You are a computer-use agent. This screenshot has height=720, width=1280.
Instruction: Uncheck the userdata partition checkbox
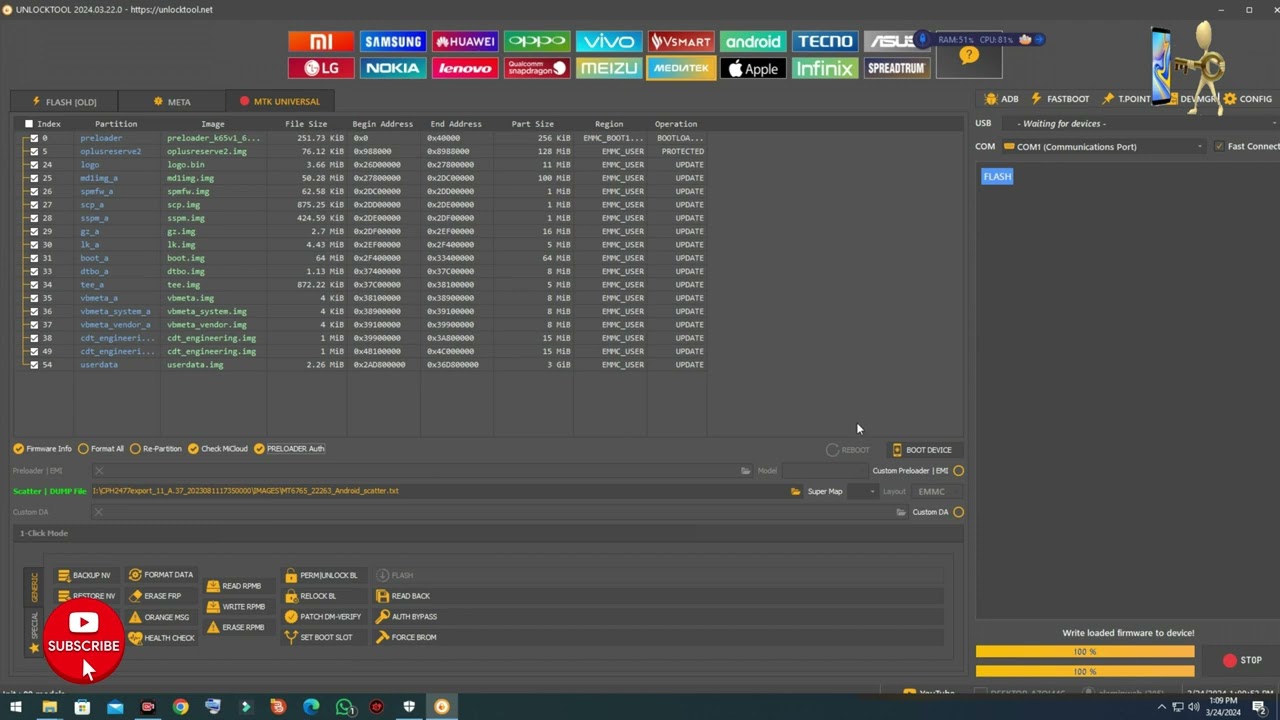pyautogui.click(x=34, y=365)
